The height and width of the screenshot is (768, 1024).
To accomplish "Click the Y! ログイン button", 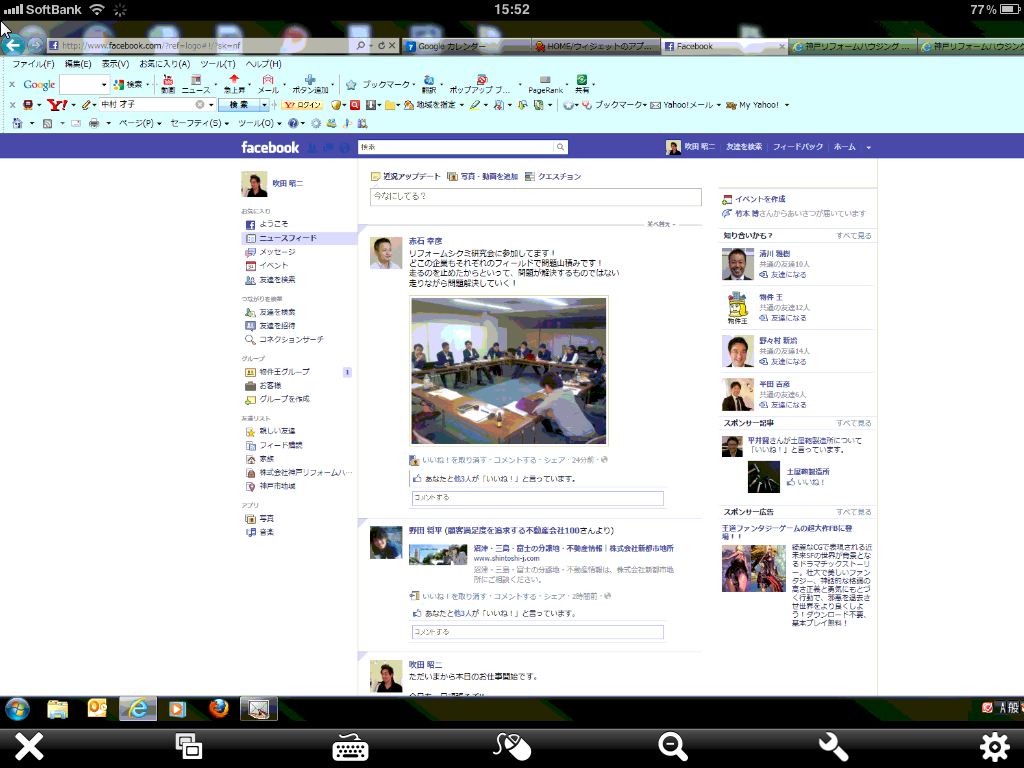I will coord(302,105).
